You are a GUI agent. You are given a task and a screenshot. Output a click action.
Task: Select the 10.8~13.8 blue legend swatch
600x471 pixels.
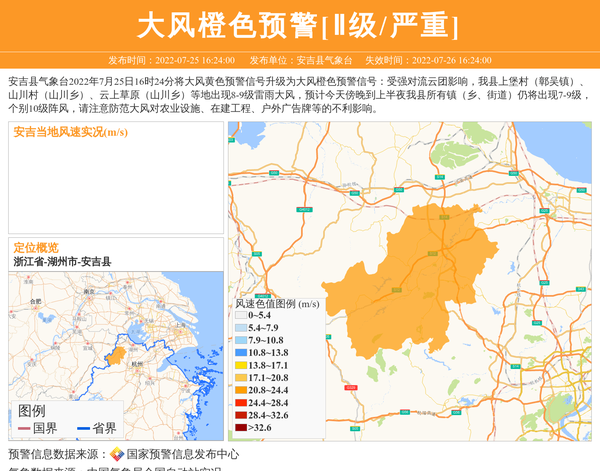pos(241,353)
